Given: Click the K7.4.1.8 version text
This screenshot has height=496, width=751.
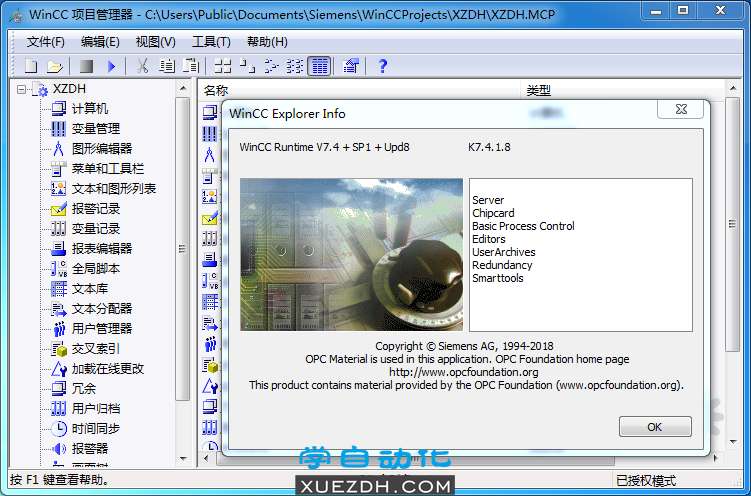Looking at the screenshot, I should [x=489, y=147].
